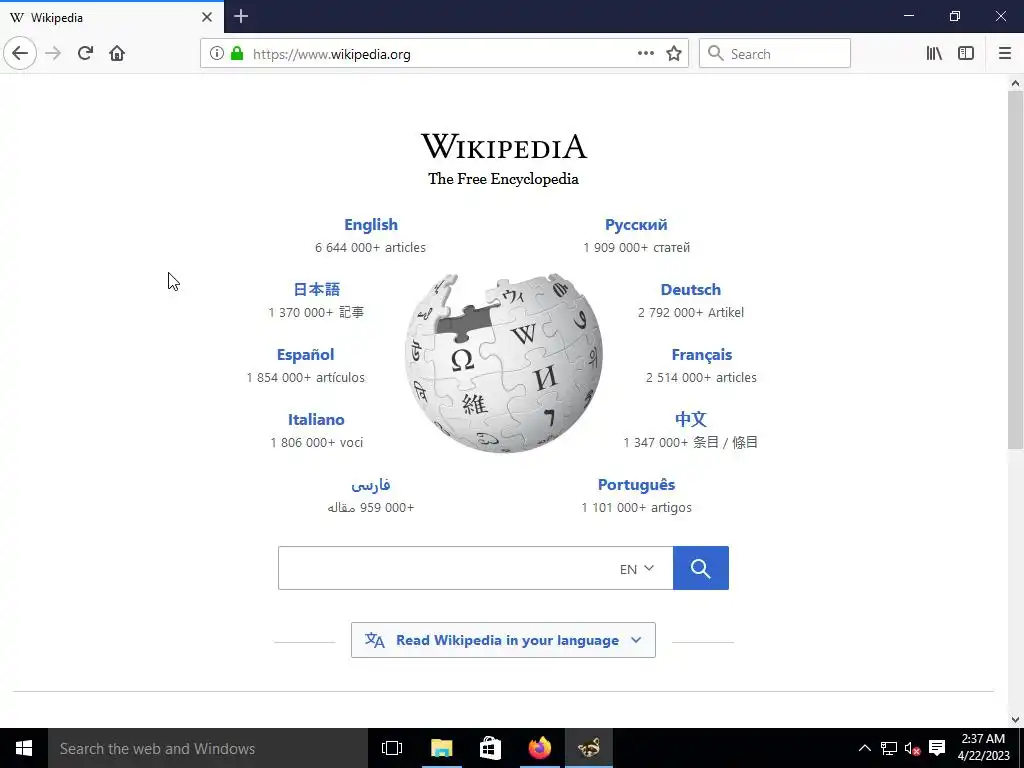This screenshot has height=768, width=1024.
Task: Click the forward navigation arrow
Action: coord(53,54)
